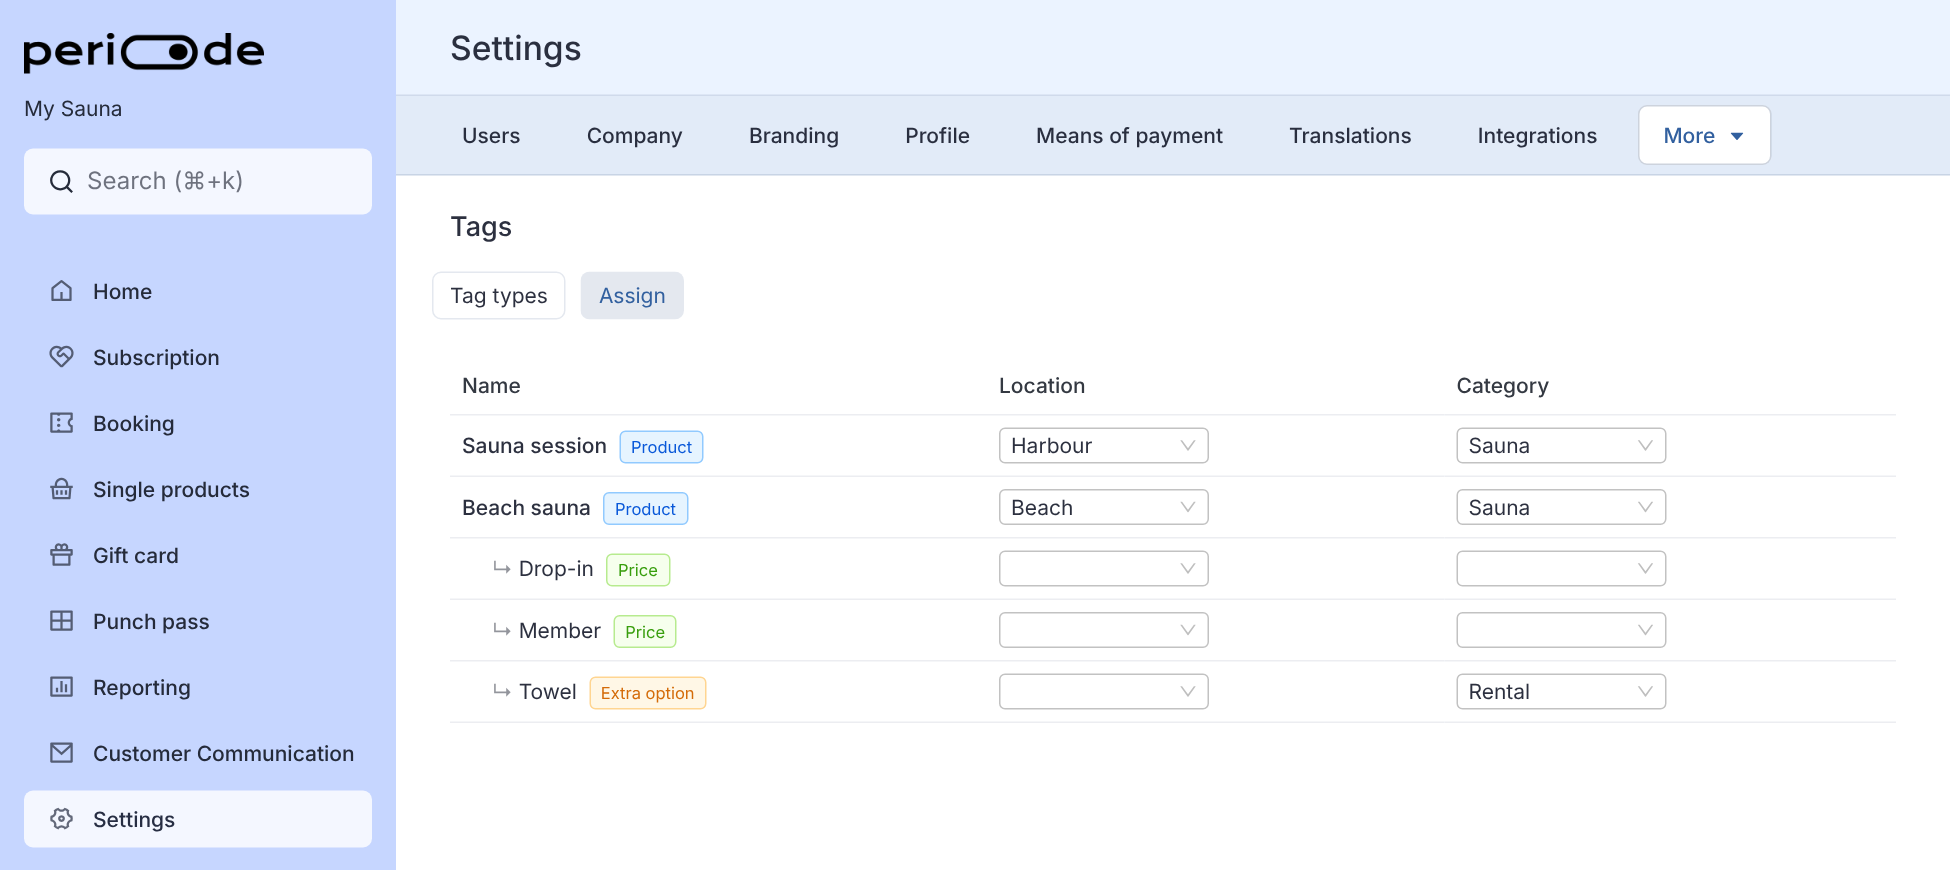1950x870 pixels.
Task: Select the Tag types button
Action: (499, 296)
